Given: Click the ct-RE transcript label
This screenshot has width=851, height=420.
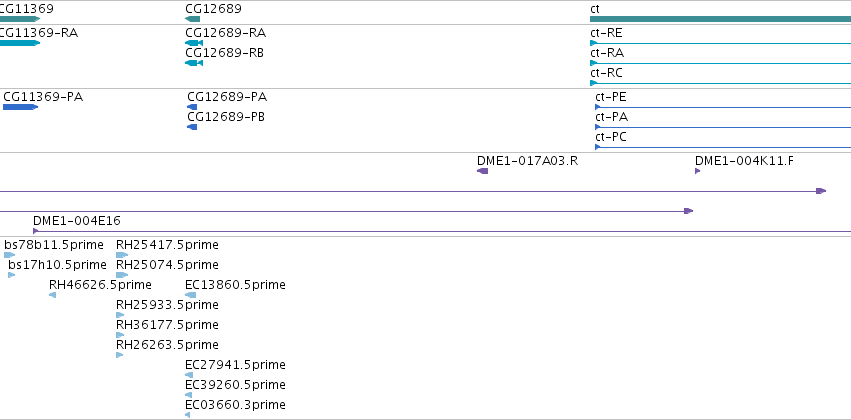Looking at the screenshot, I should pos(606,33).
